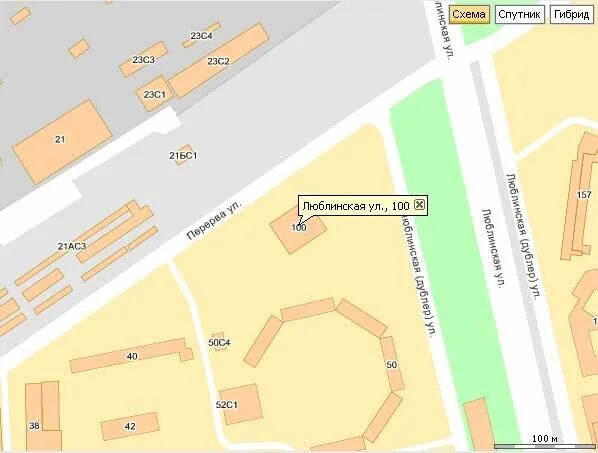Click the 100 м scale bar

545,442
